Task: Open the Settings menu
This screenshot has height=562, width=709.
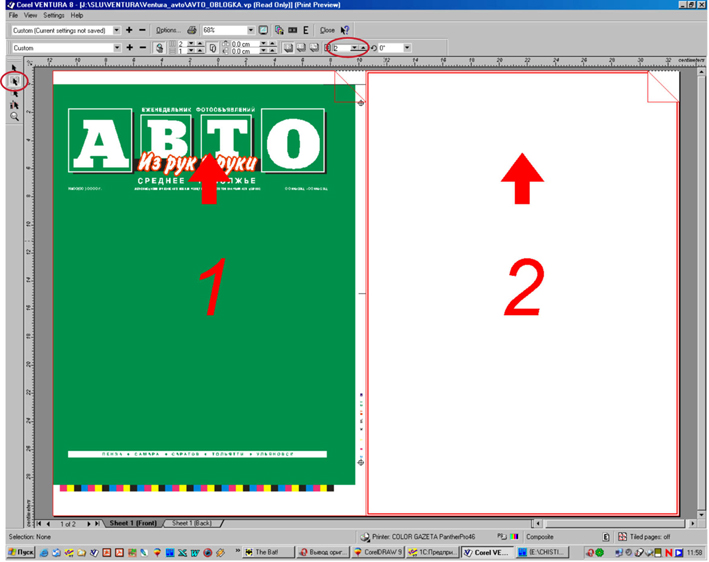Action: point(54,15)
